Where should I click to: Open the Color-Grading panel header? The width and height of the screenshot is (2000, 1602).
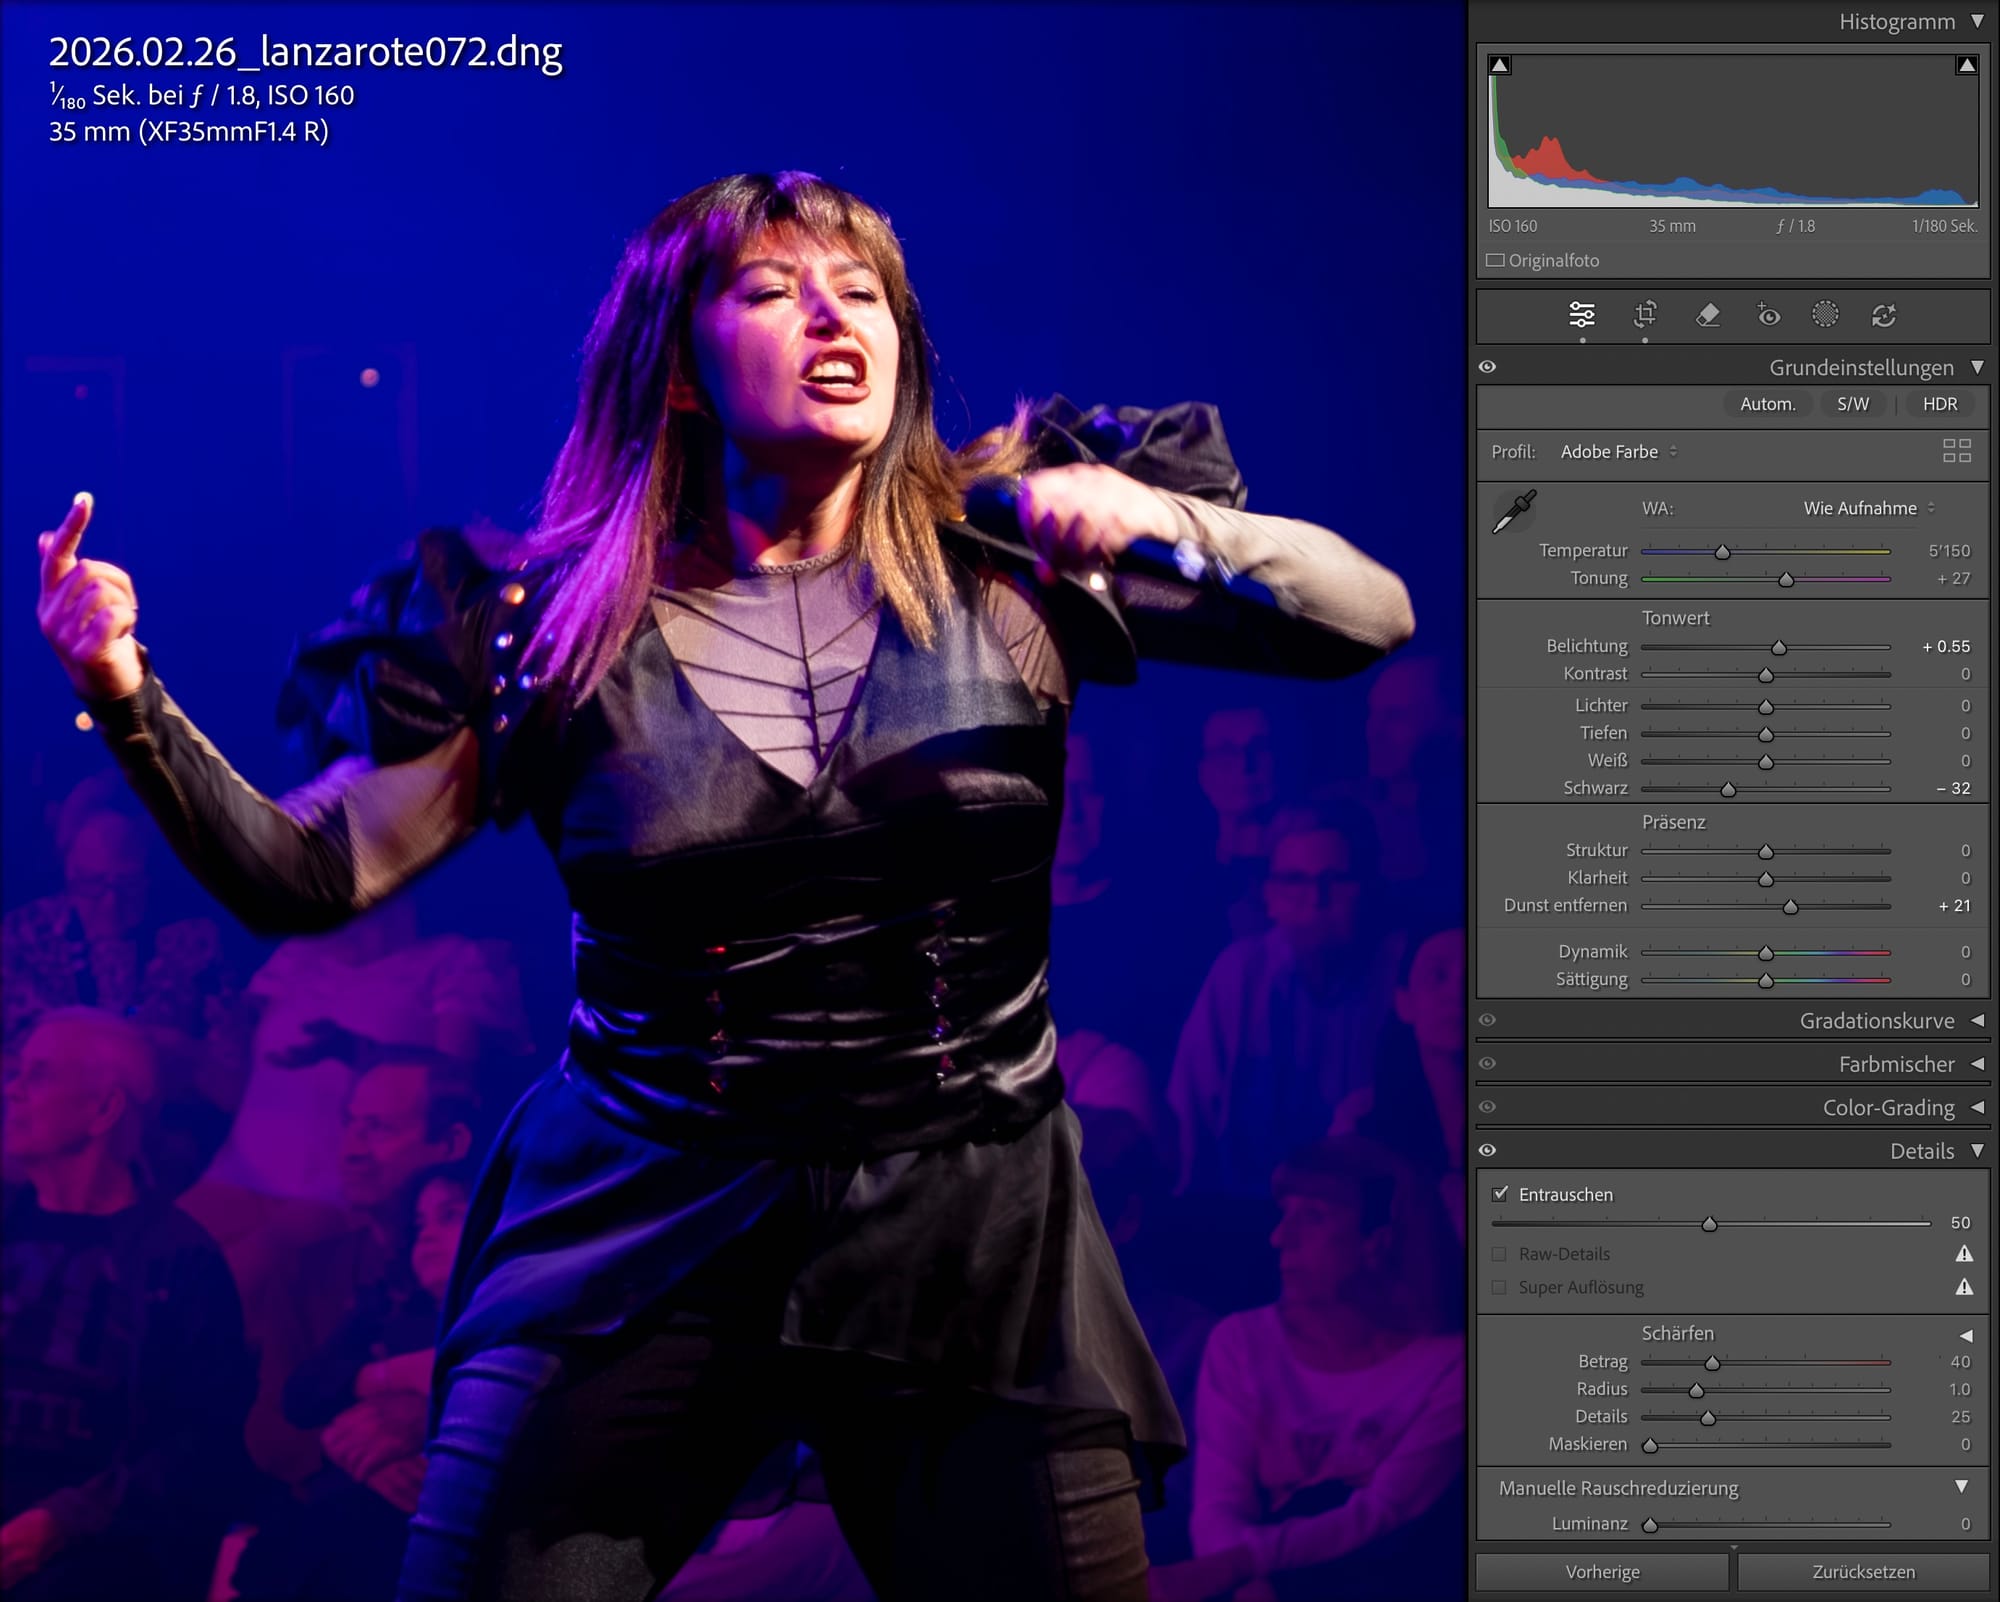[1887, 1108]
